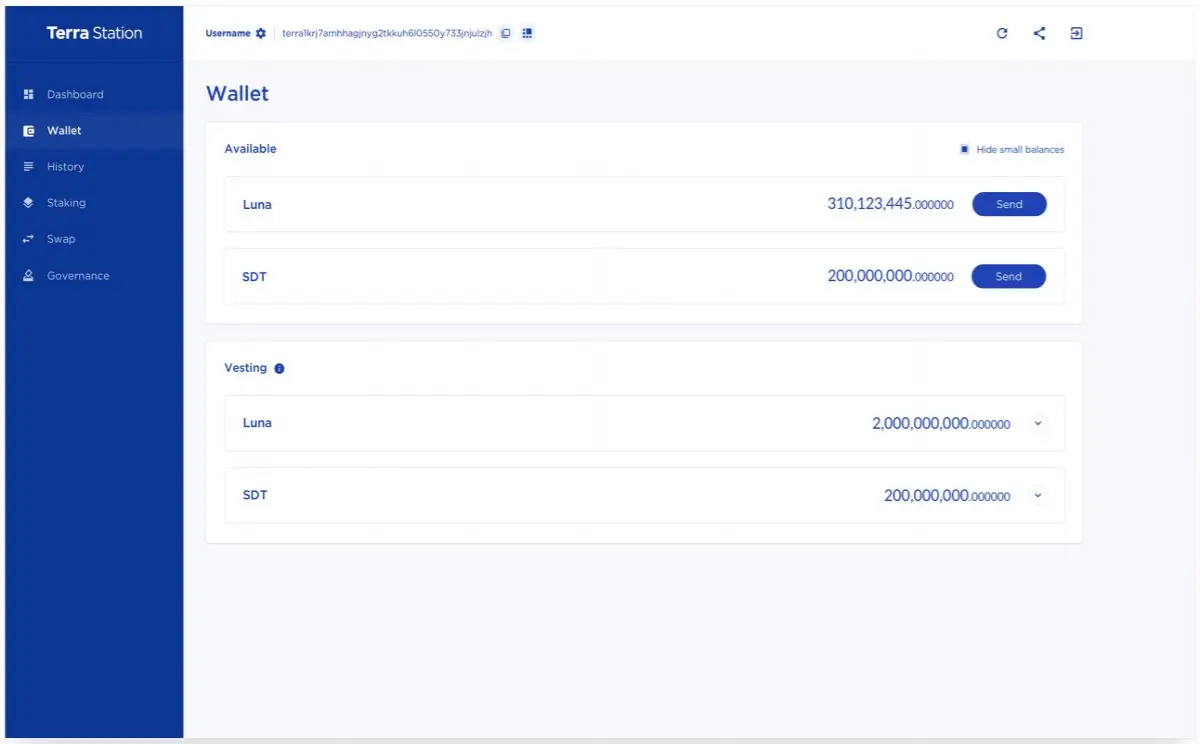The width and height of the screenshot is (1200, 744).
Task: Click the 310,123,445.000000 Luna balance
Action: (x=890, y=204)
